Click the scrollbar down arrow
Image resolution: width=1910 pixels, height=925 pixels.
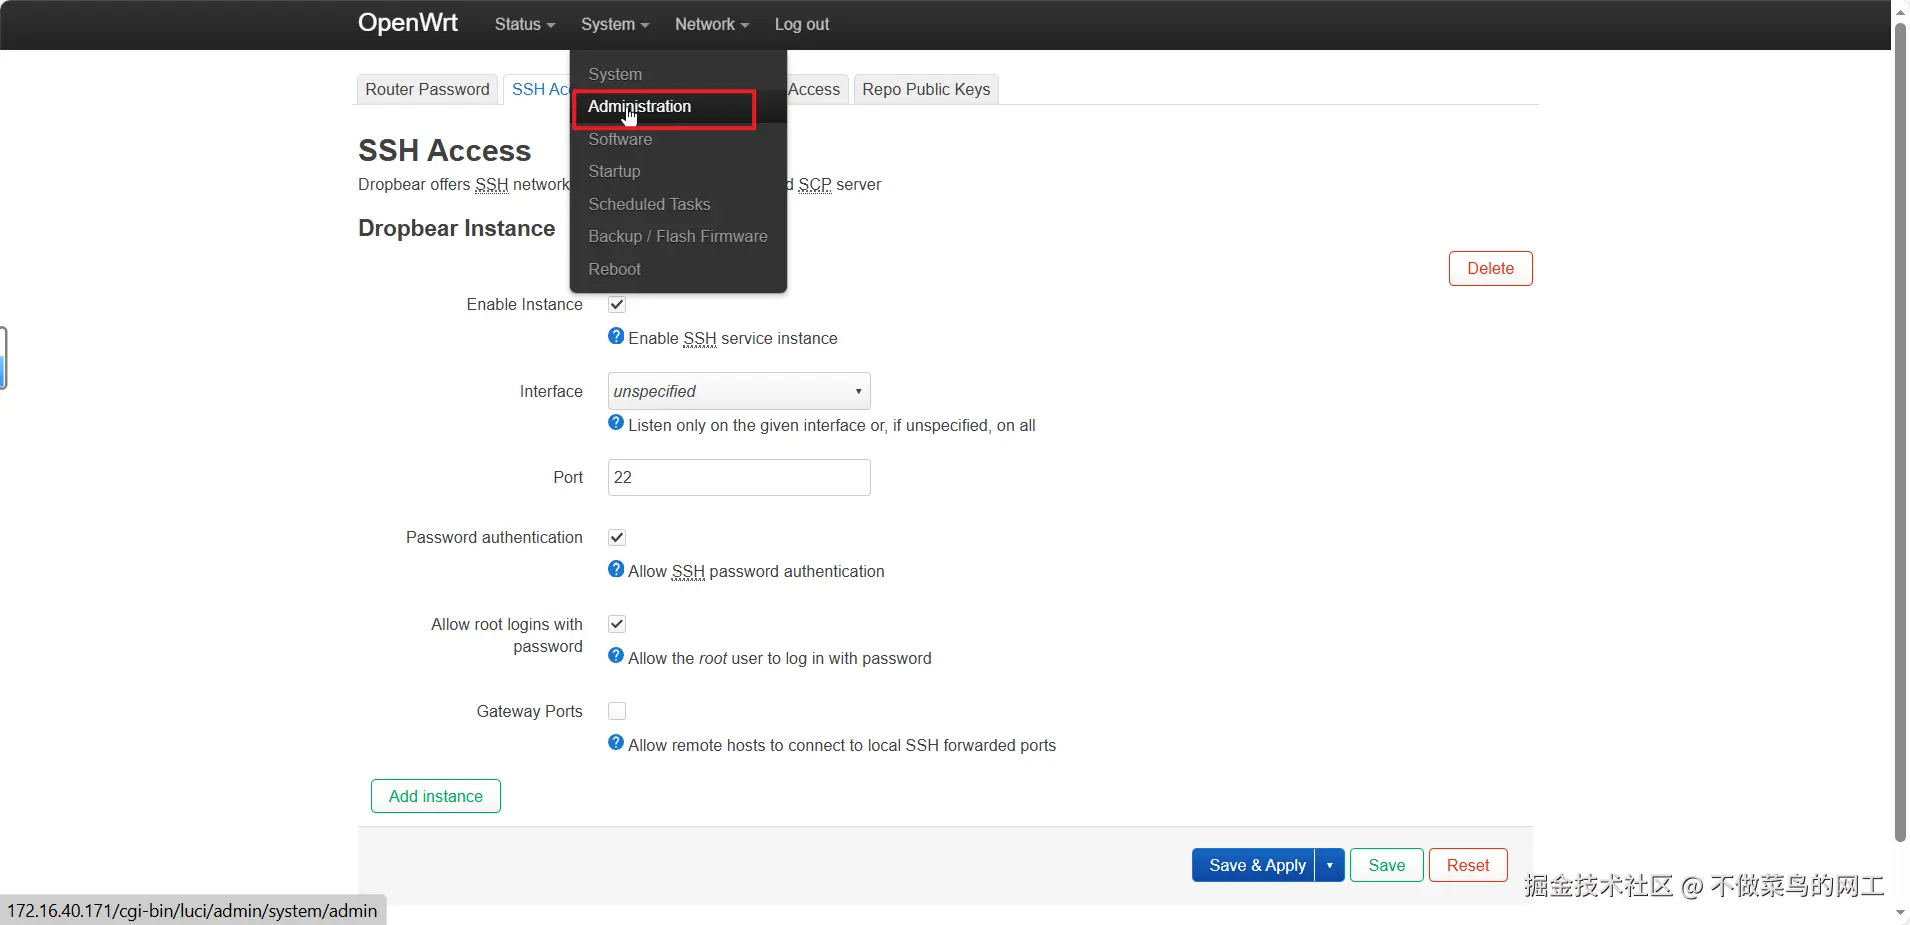(x=1901, y=914)
